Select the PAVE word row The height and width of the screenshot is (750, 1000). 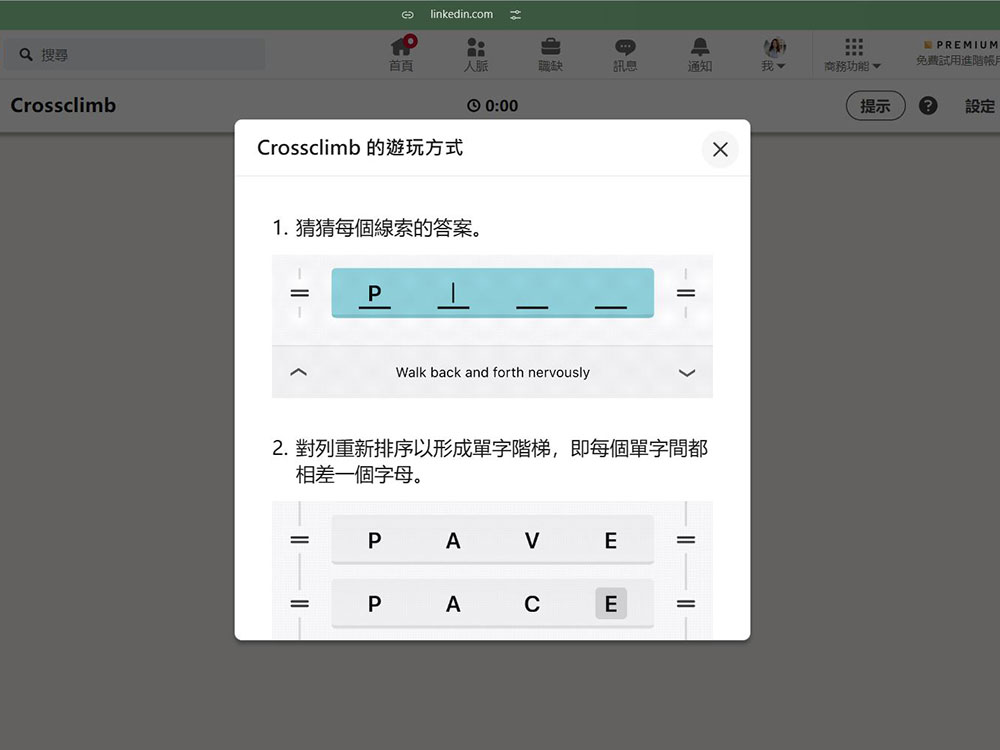tap(492, 540)
